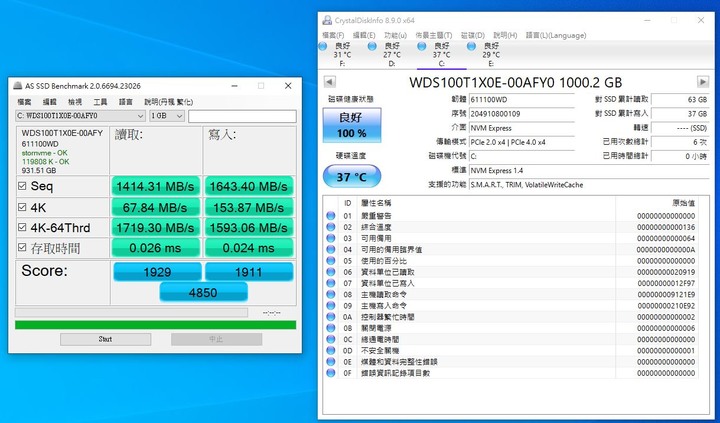Click status orb for attribute 0F

331,373
